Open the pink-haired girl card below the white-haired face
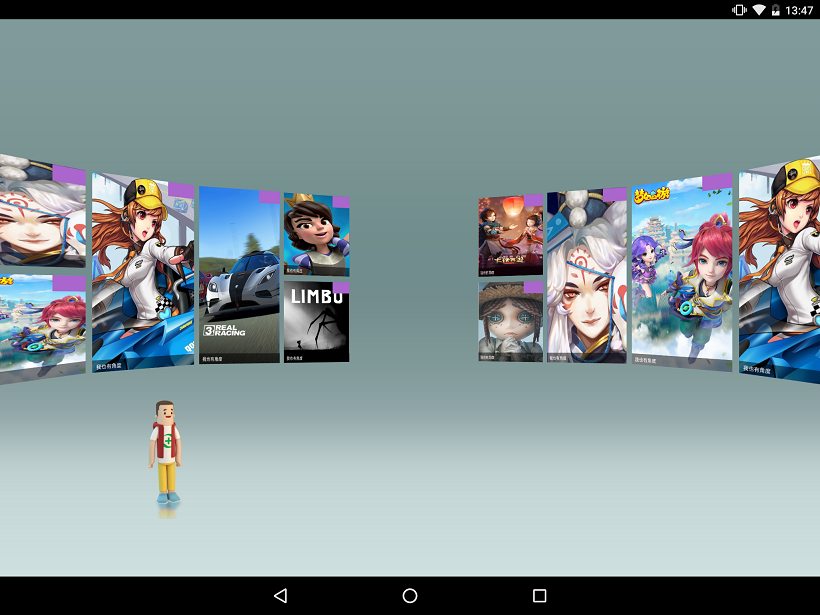The width and height of the screenshot is (820, 615). 43,329
